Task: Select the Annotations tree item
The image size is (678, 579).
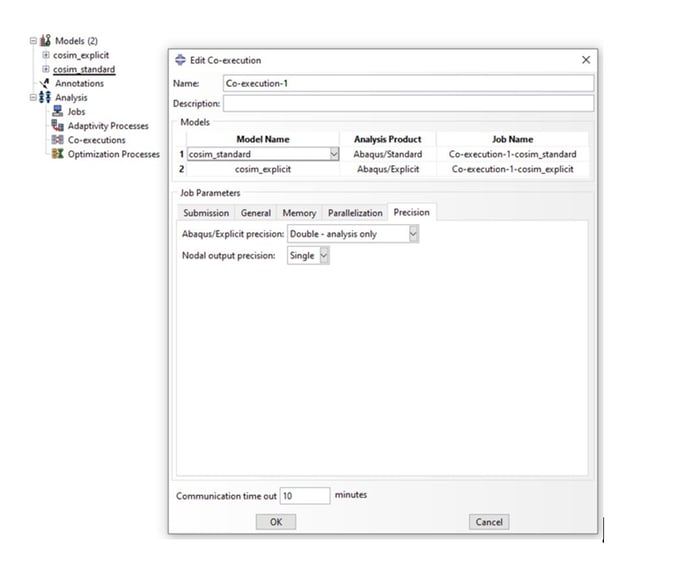Action: pyautogui.click(x=79, y=83)
